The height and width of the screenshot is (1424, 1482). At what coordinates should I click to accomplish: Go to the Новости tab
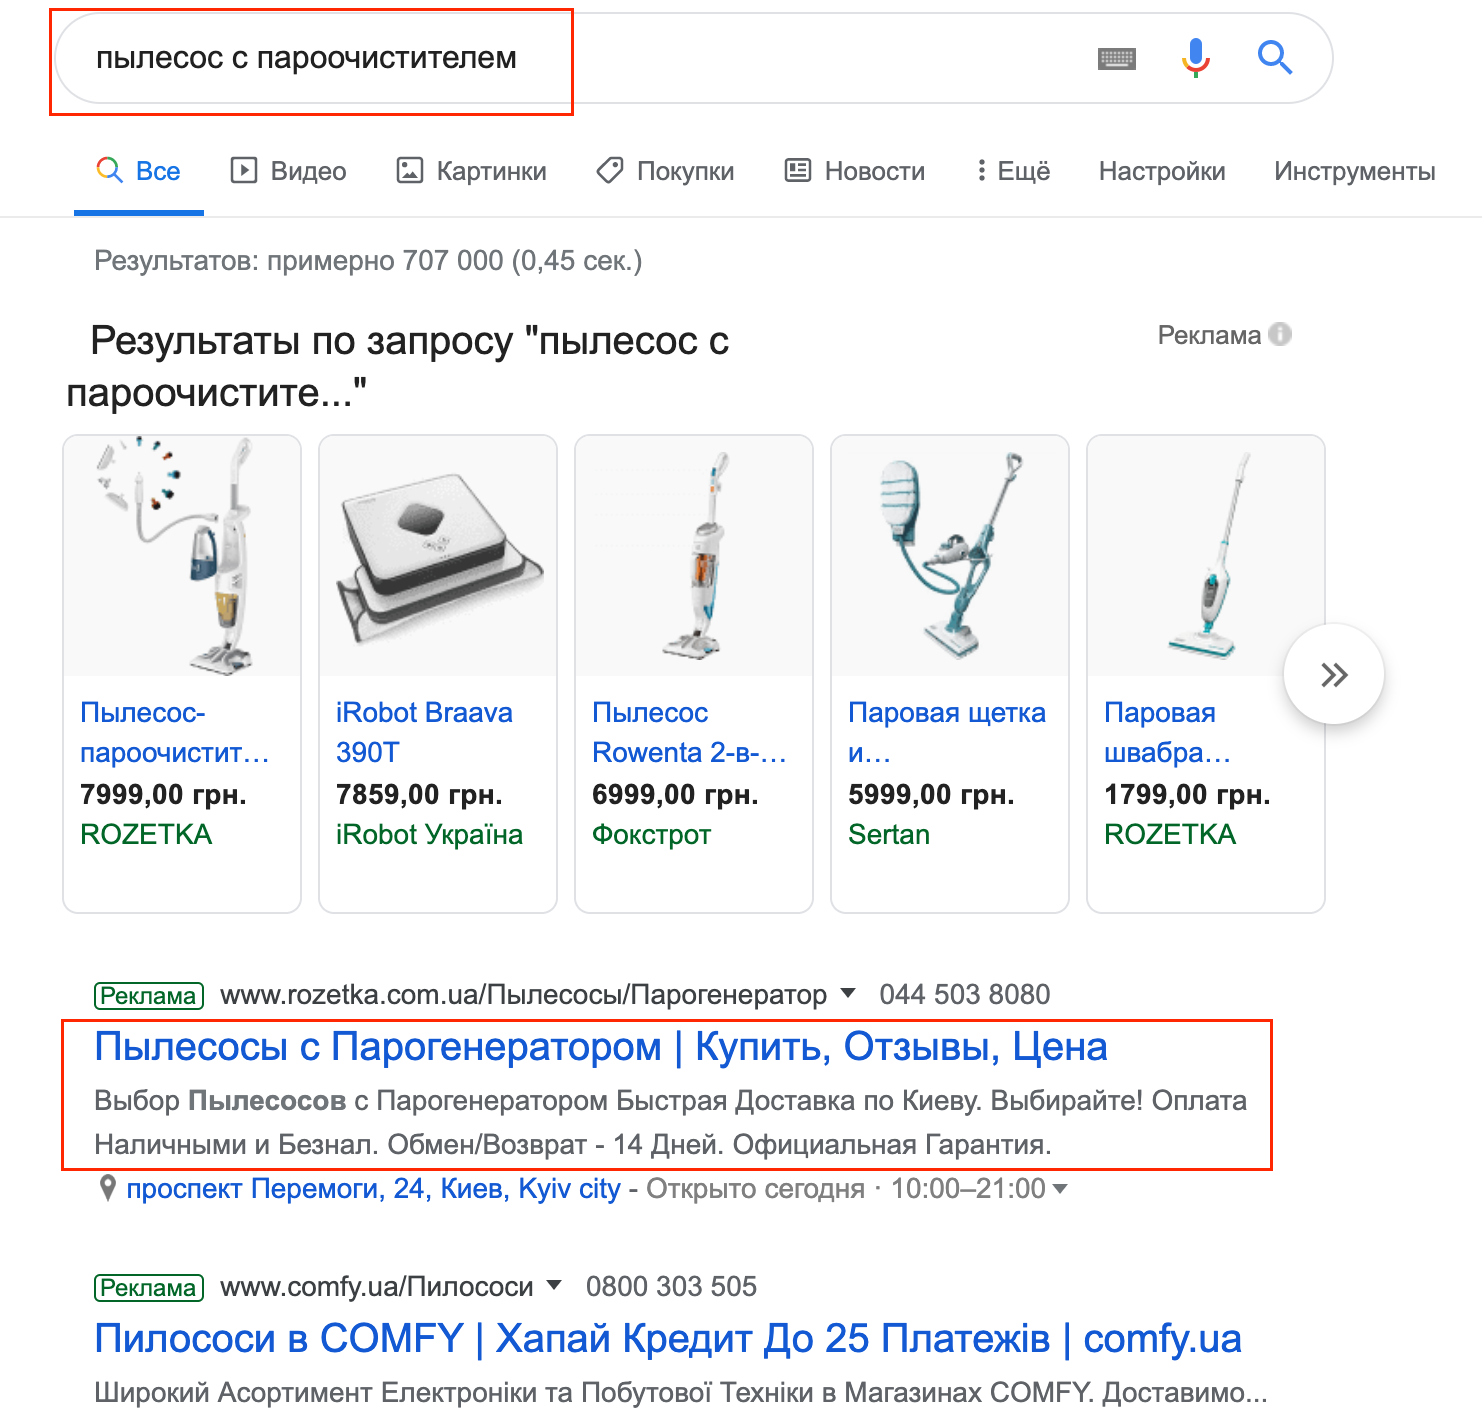tap(855, 171)
